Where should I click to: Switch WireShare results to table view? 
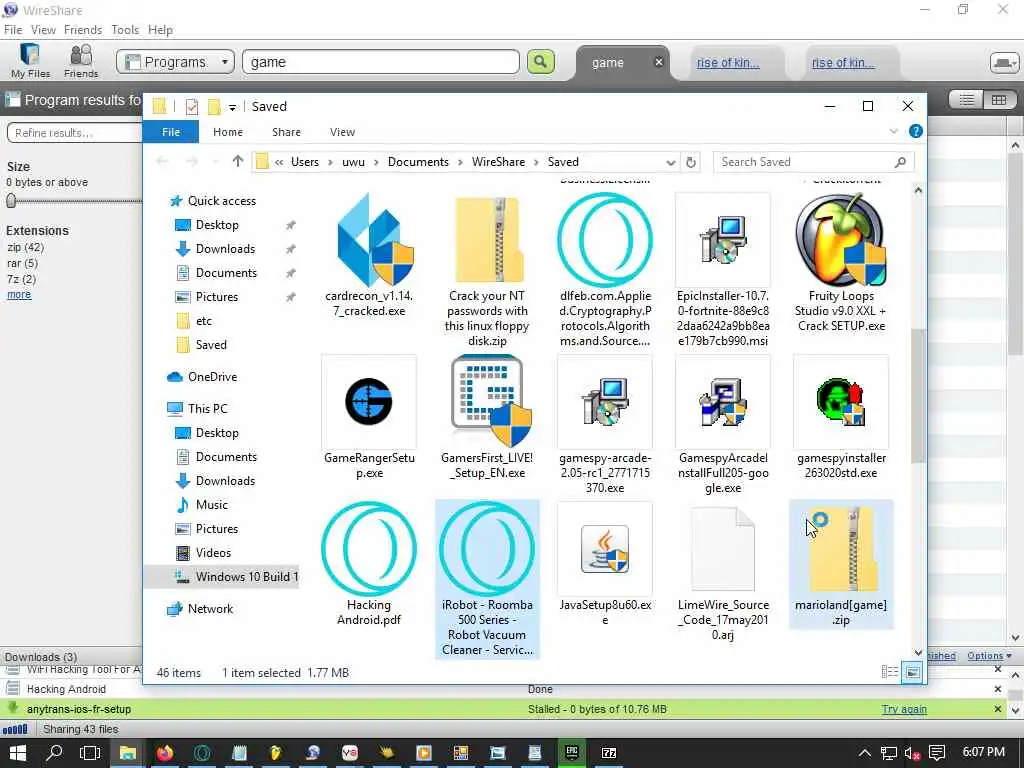pos(999,100)
